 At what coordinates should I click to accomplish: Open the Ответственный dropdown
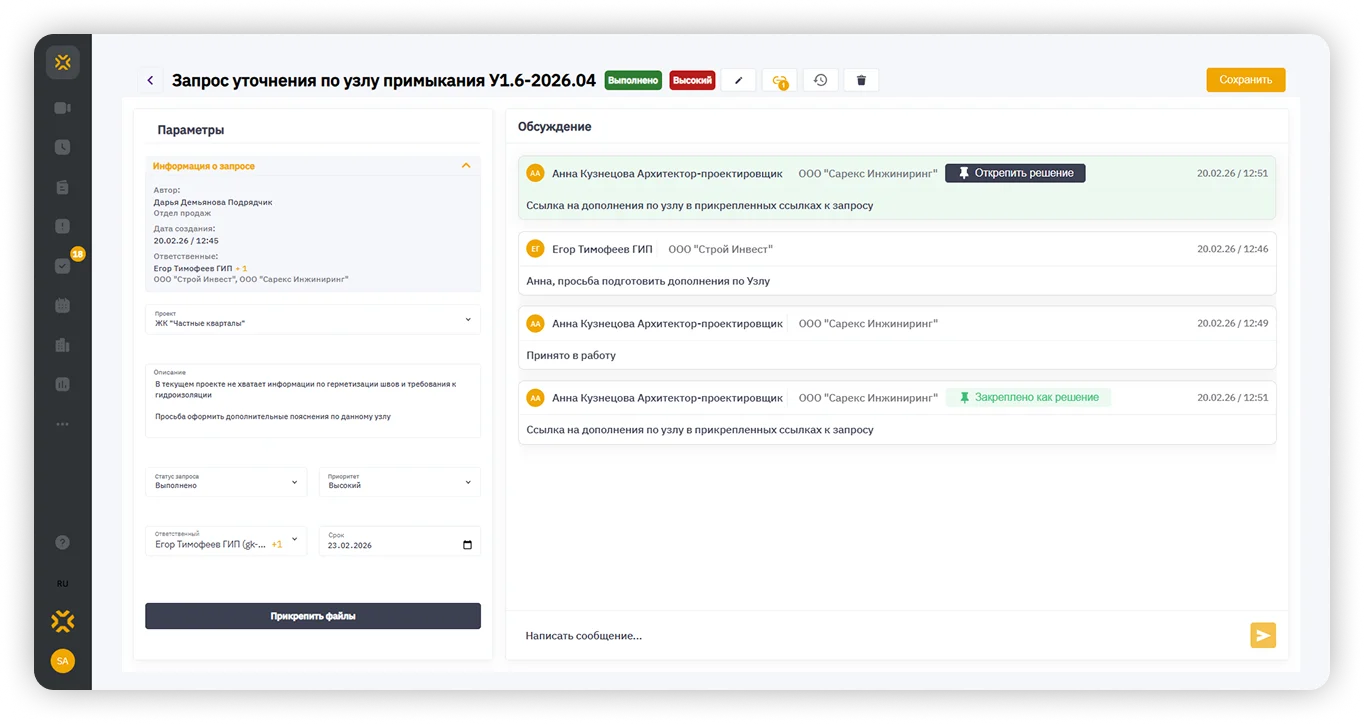coord(226,541)
